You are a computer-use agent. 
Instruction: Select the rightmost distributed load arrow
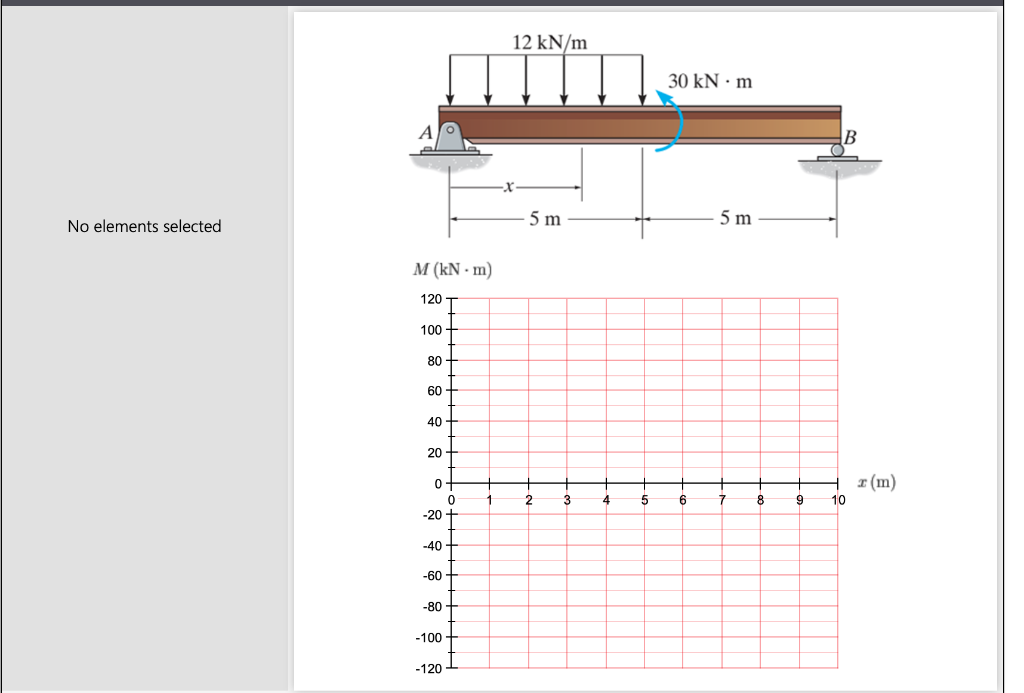point(641,78)
